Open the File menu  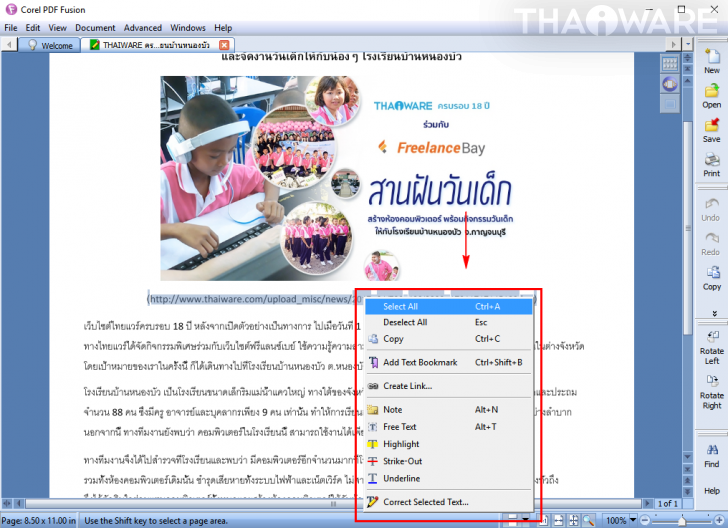click(11, 28)
